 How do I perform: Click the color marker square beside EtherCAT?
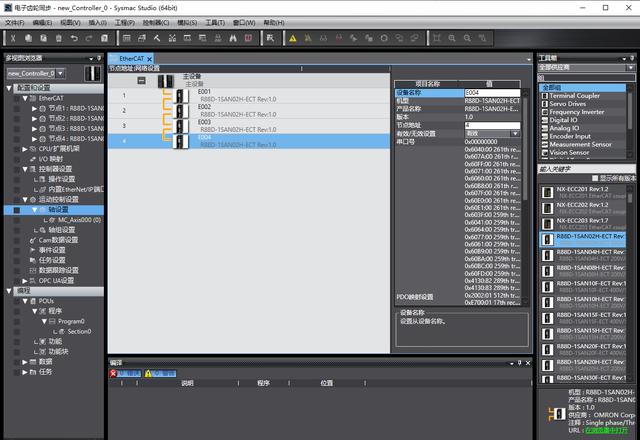17,98
